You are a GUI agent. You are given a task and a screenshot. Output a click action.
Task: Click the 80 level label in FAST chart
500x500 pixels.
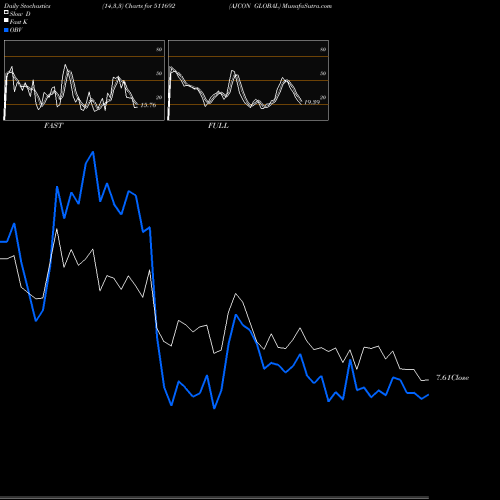coord(159,49)
